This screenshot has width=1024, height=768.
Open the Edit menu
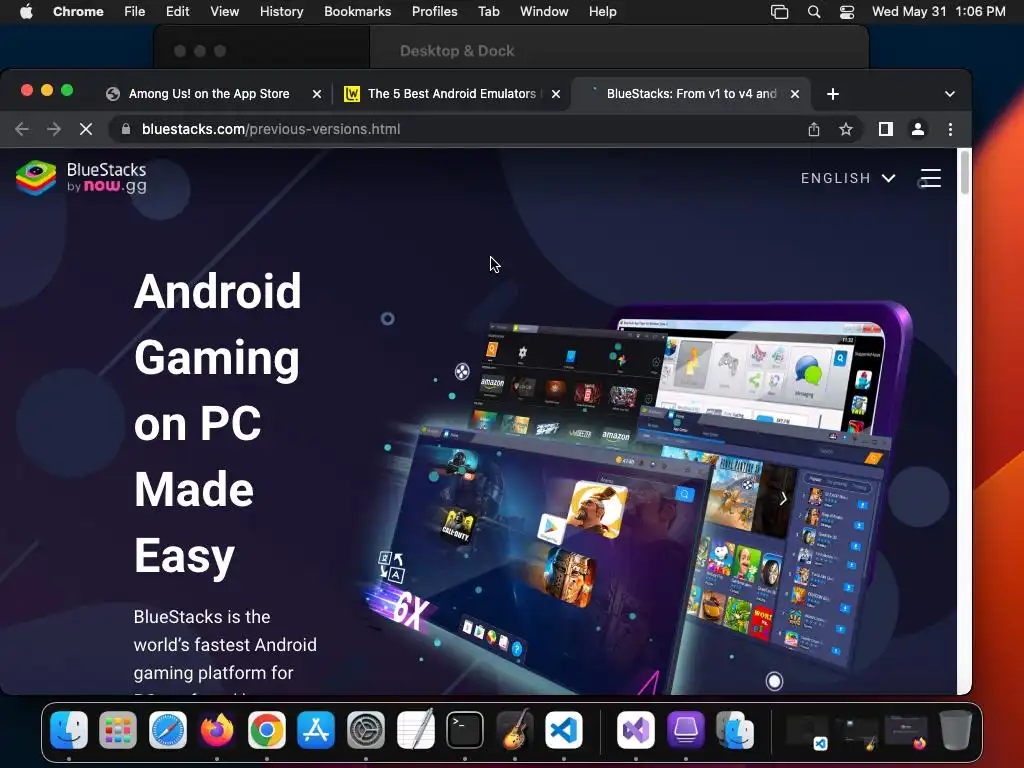coord(178,12)
